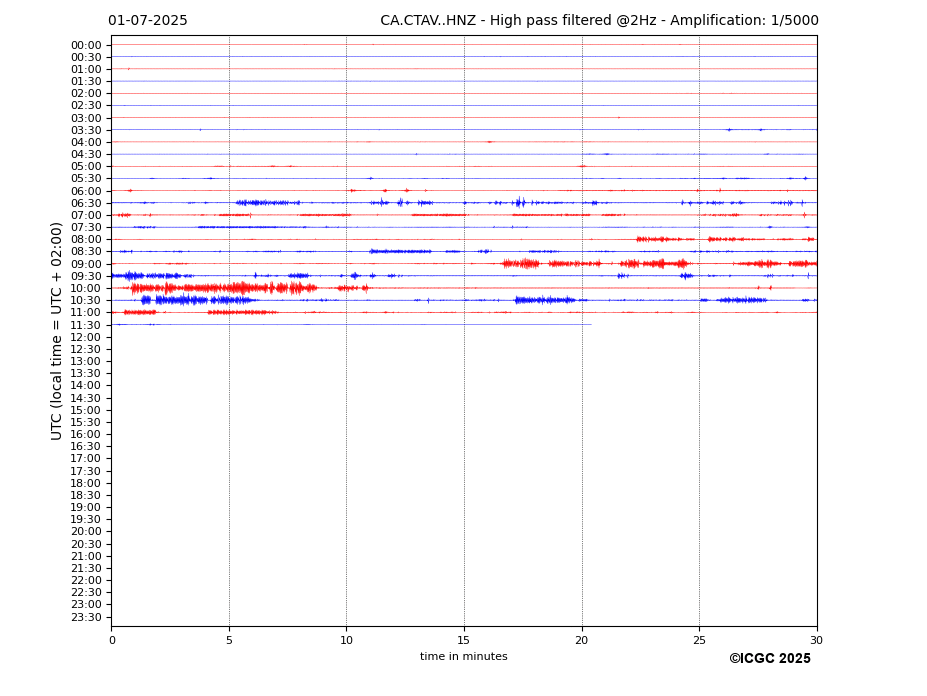Click the x-axis tick label 15

click(x=464, y=640)
